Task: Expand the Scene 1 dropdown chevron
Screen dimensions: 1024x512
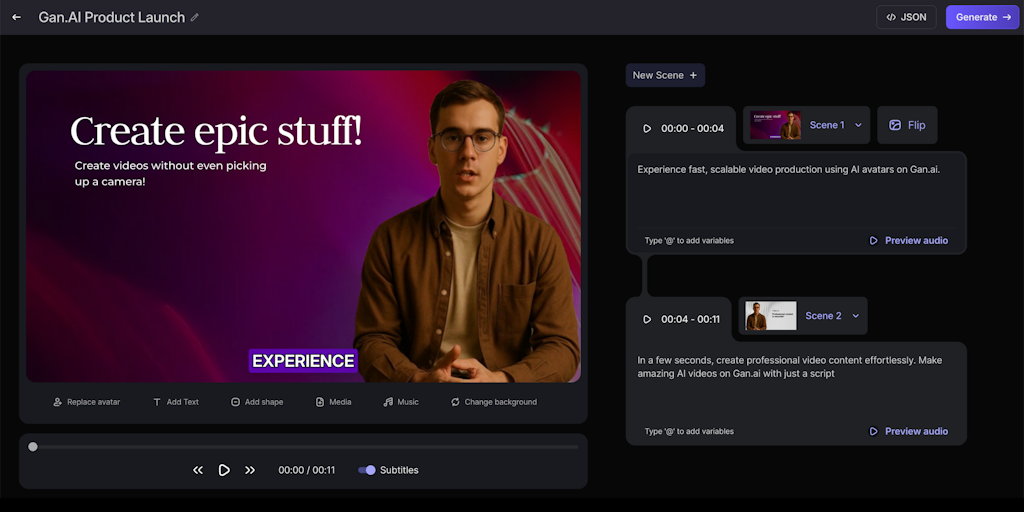Action: pyautogui.click(x=858, y=125)
